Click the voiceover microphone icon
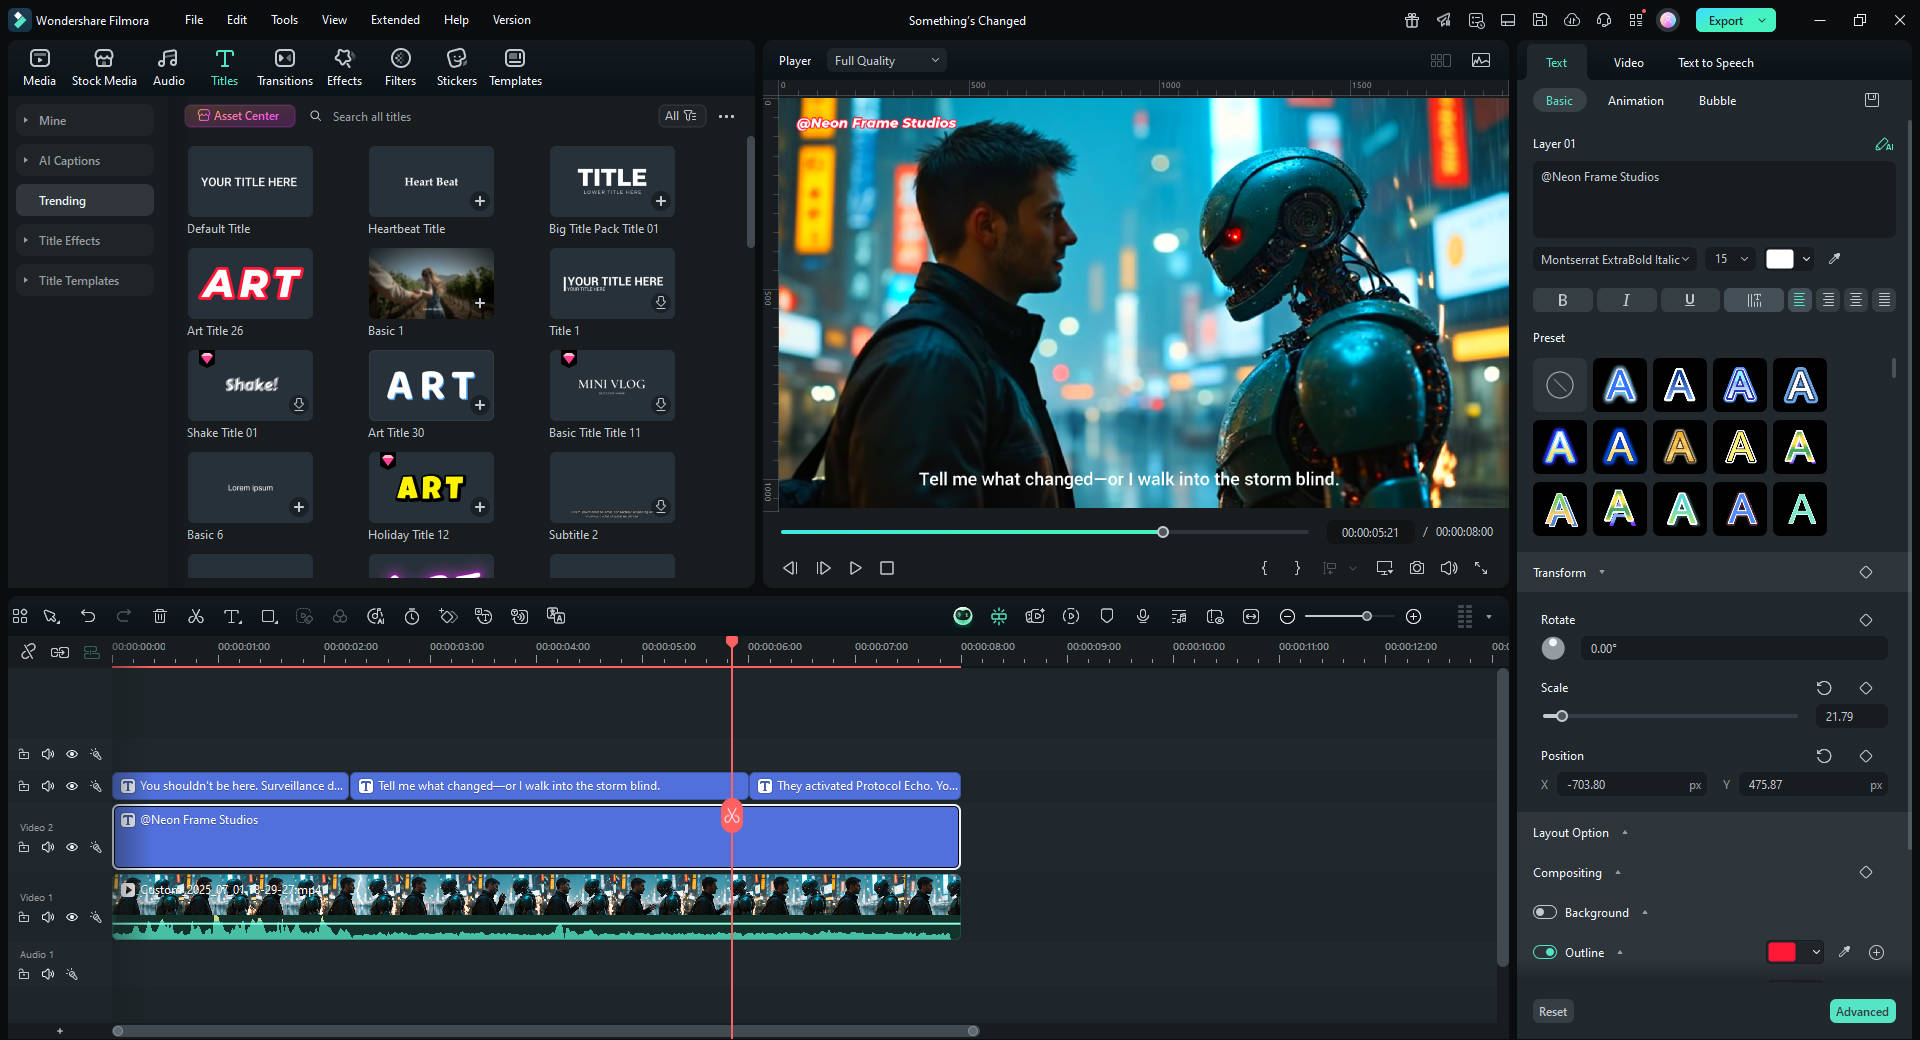The image size is (1920, 1040). [1143, 616]
